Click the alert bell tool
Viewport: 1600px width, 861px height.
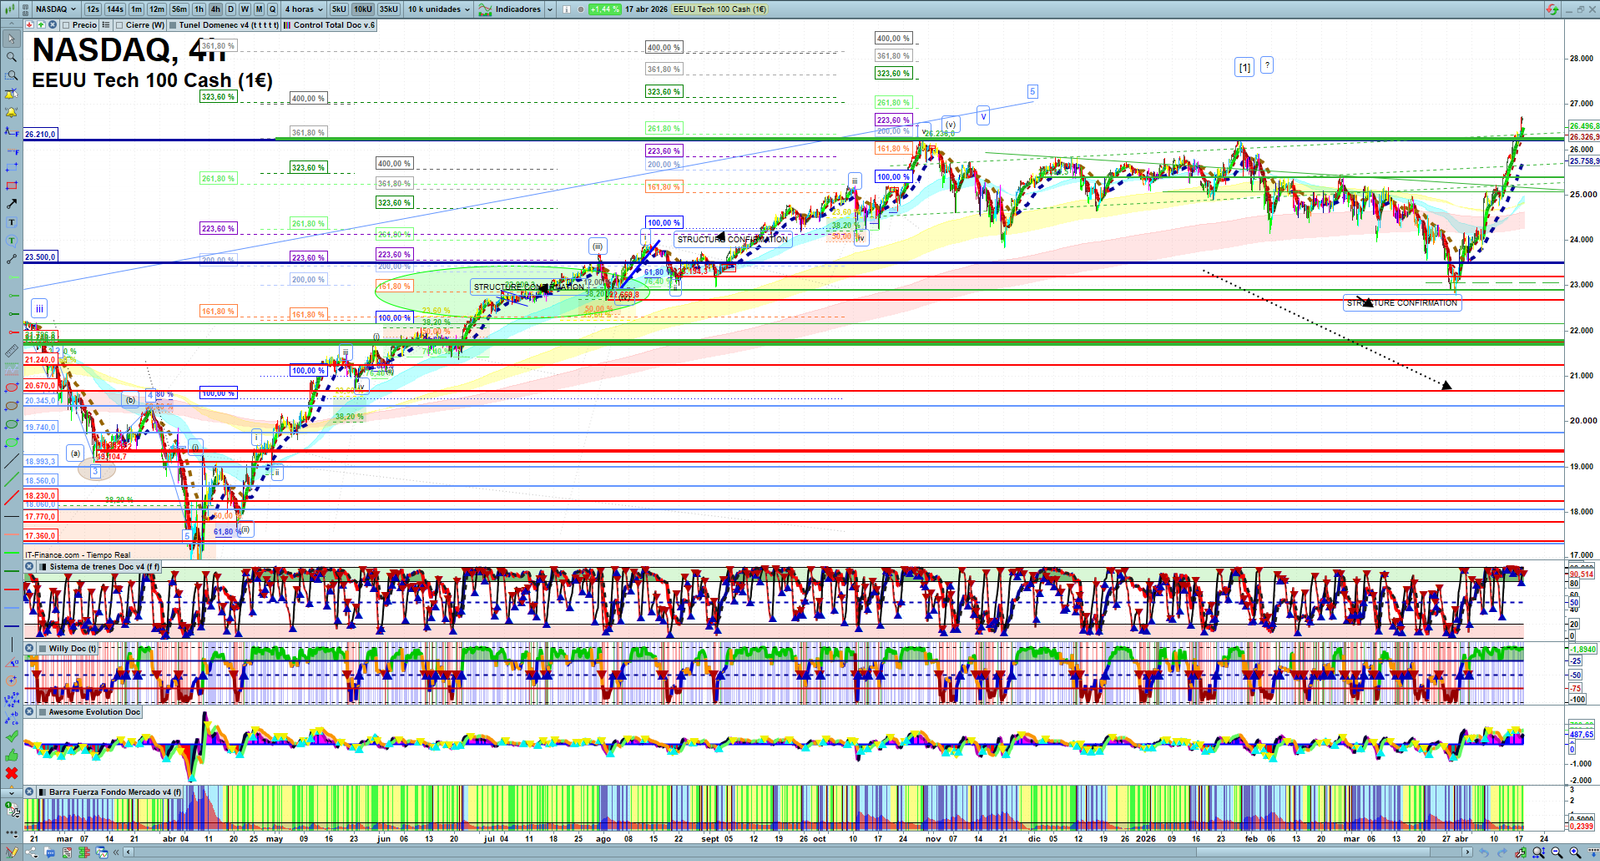(x=11, y=112)
